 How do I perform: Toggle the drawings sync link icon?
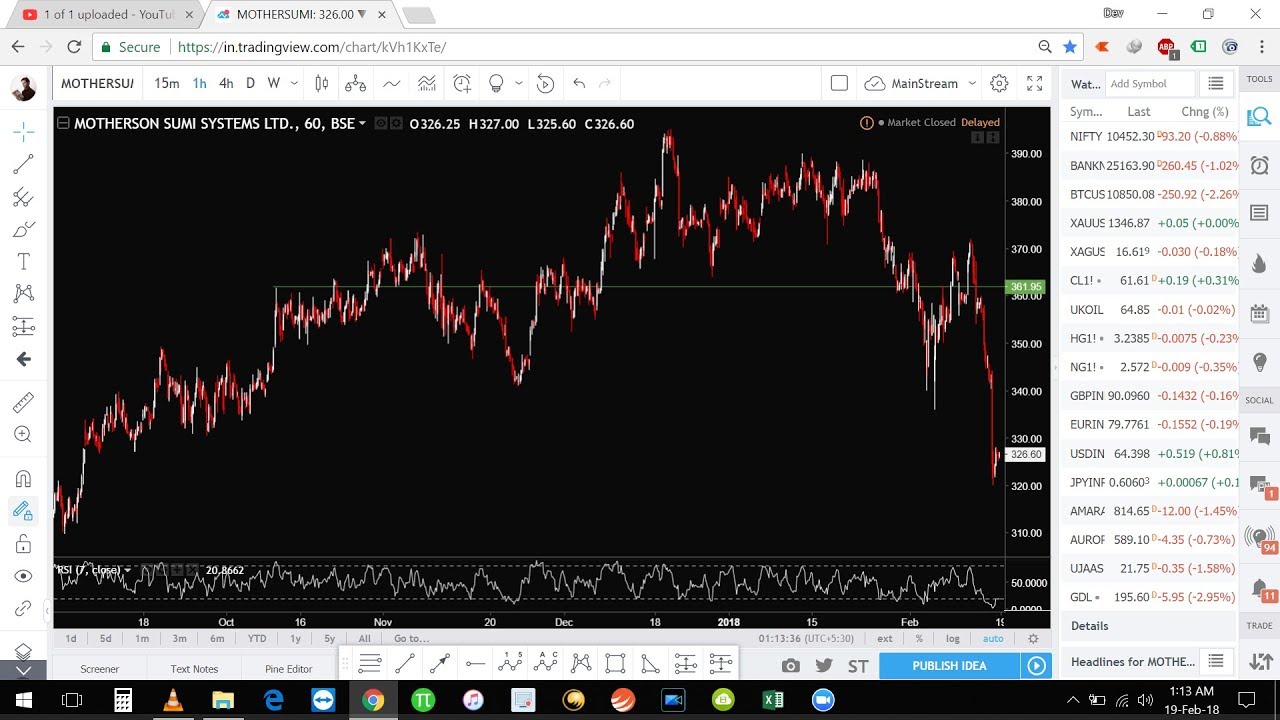pos(23,608)
